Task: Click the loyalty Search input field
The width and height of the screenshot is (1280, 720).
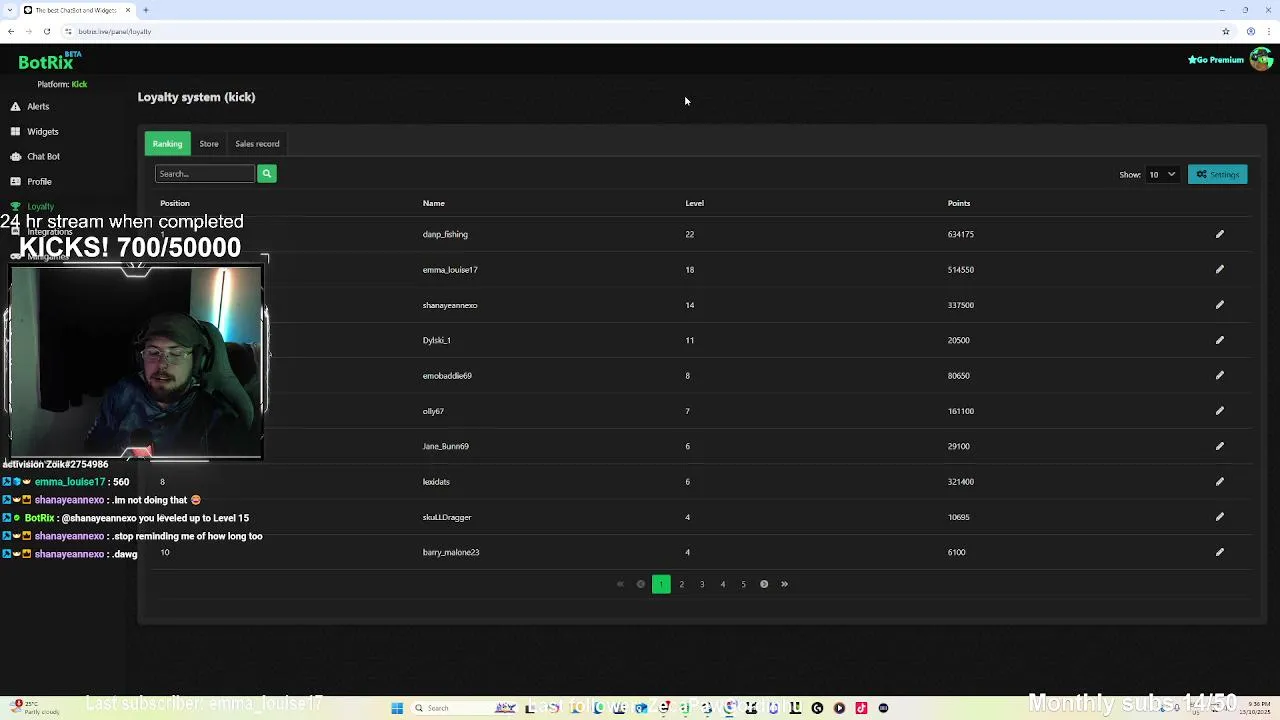Action: coord(205,174)
